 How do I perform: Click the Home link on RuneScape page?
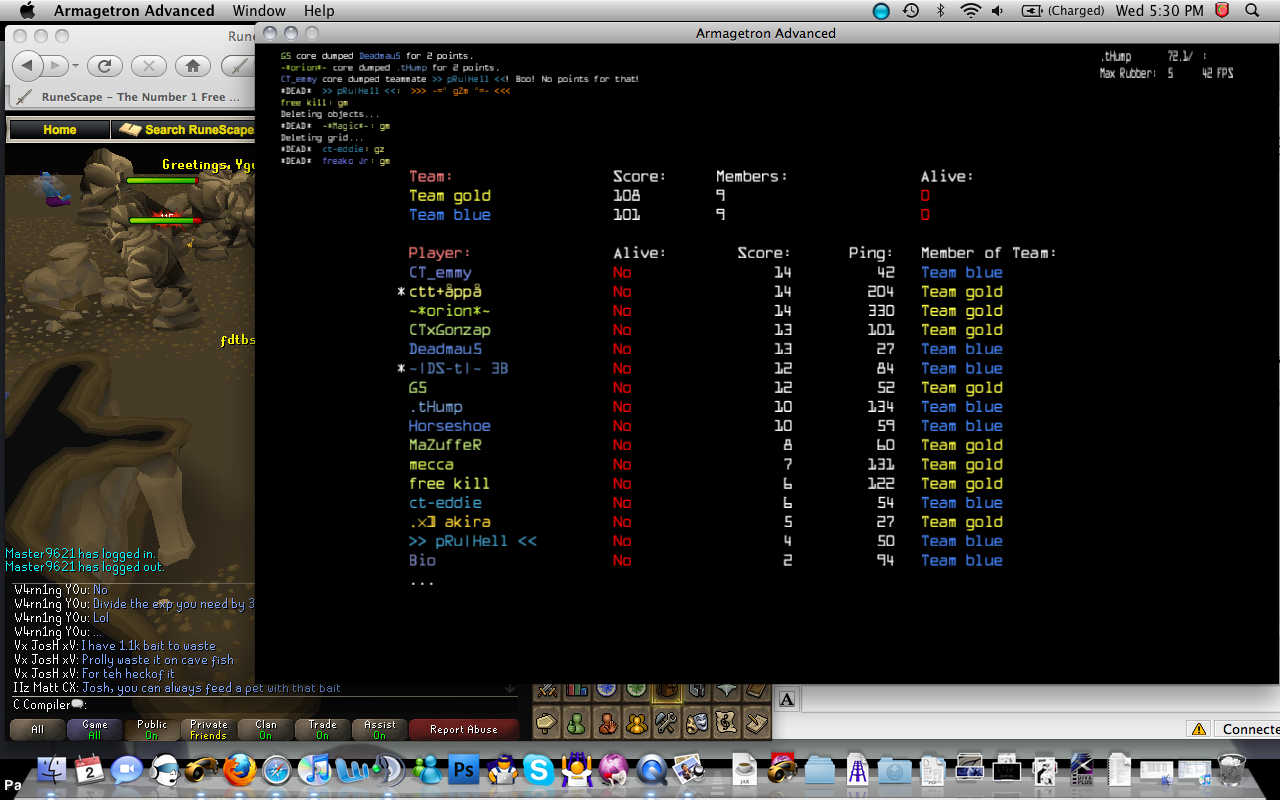coord(59,129)
